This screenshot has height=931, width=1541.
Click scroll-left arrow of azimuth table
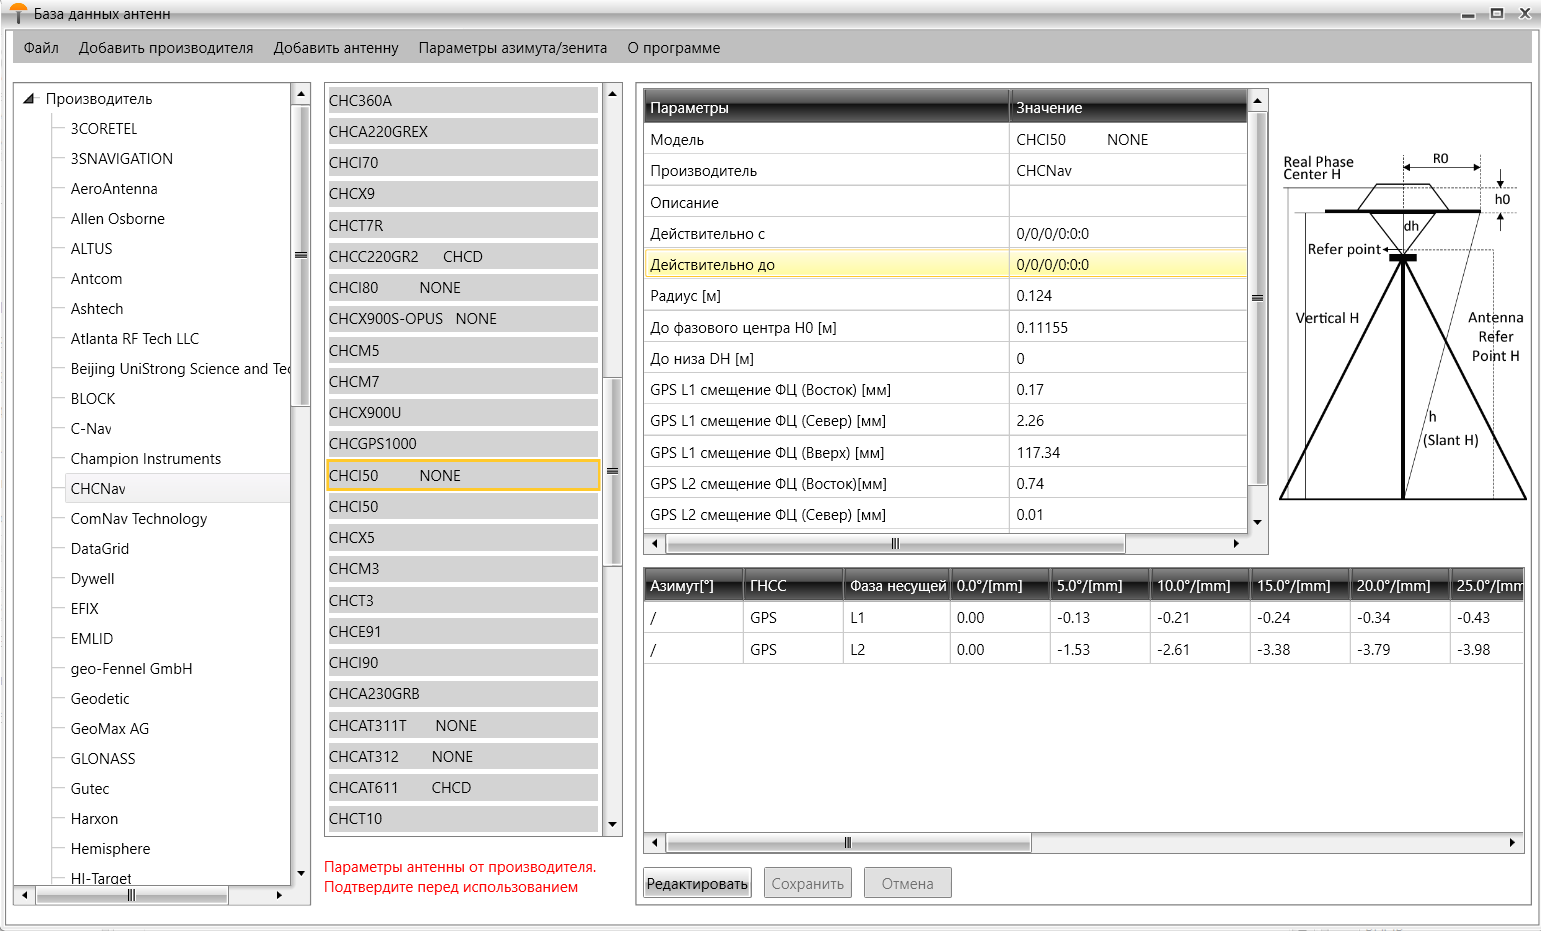[655, 843]
